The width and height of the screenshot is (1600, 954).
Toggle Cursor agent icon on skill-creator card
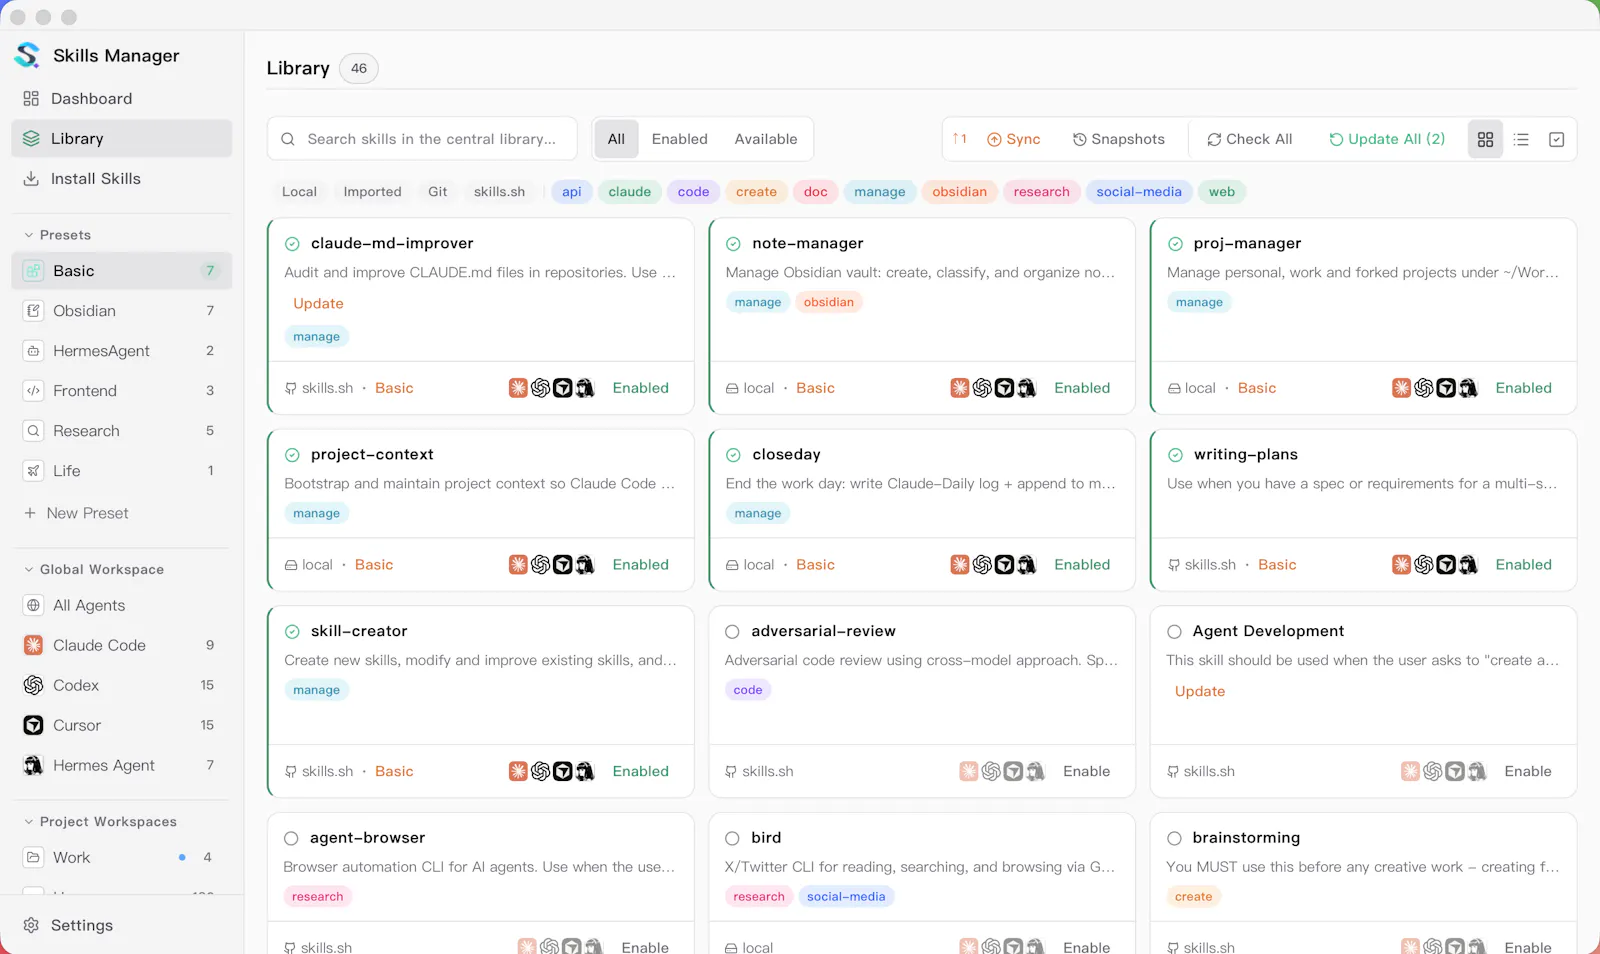pos(563,771)
